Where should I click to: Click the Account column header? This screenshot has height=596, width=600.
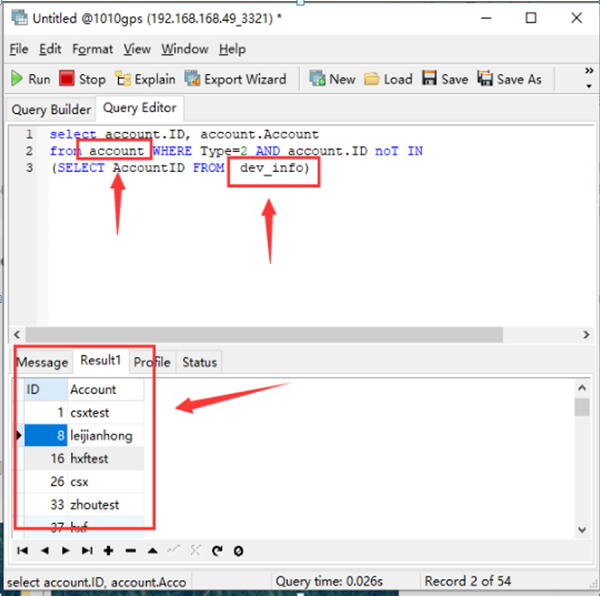click(x=106, y=389)
